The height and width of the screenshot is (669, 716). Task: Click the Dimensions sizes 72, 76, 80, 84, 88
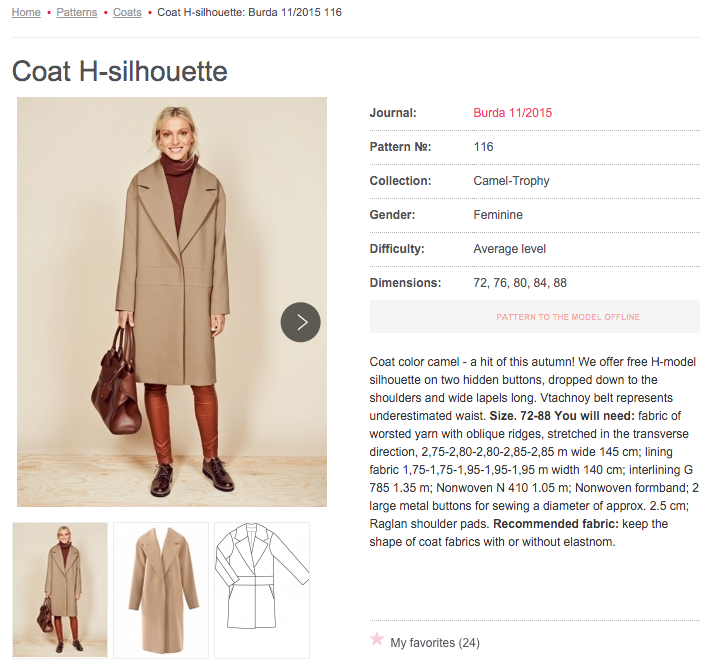(x=520, y=283)
